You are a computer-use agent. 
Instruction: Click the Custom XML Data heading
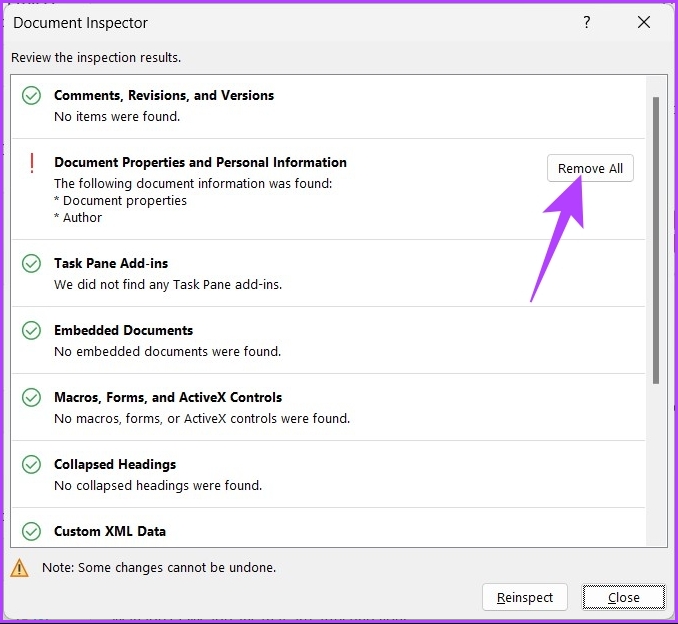pos(110,531)
